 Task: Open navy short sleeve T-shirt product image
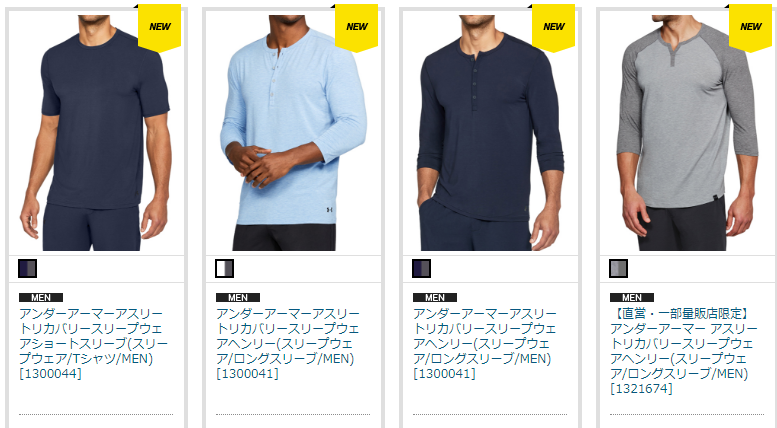tap(96, 133)
